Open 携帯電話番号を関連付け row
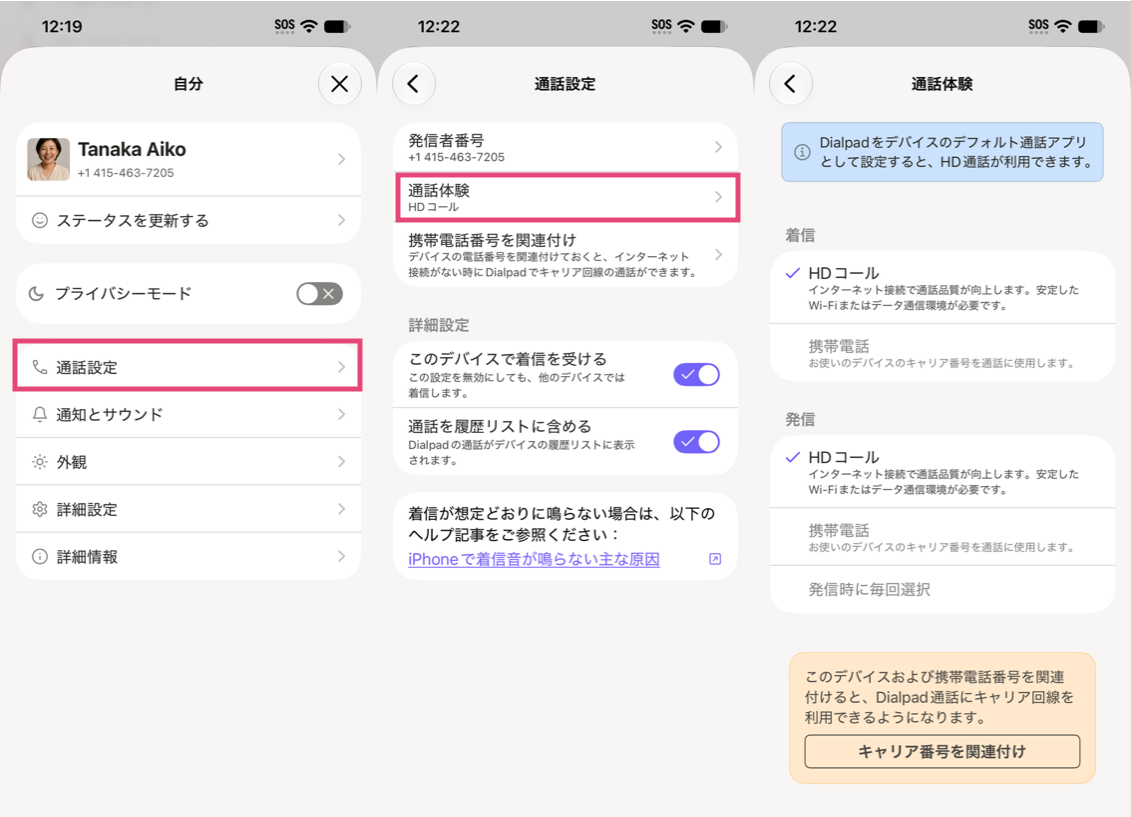This screenshot has height=817, width=1131. point(566,255)
